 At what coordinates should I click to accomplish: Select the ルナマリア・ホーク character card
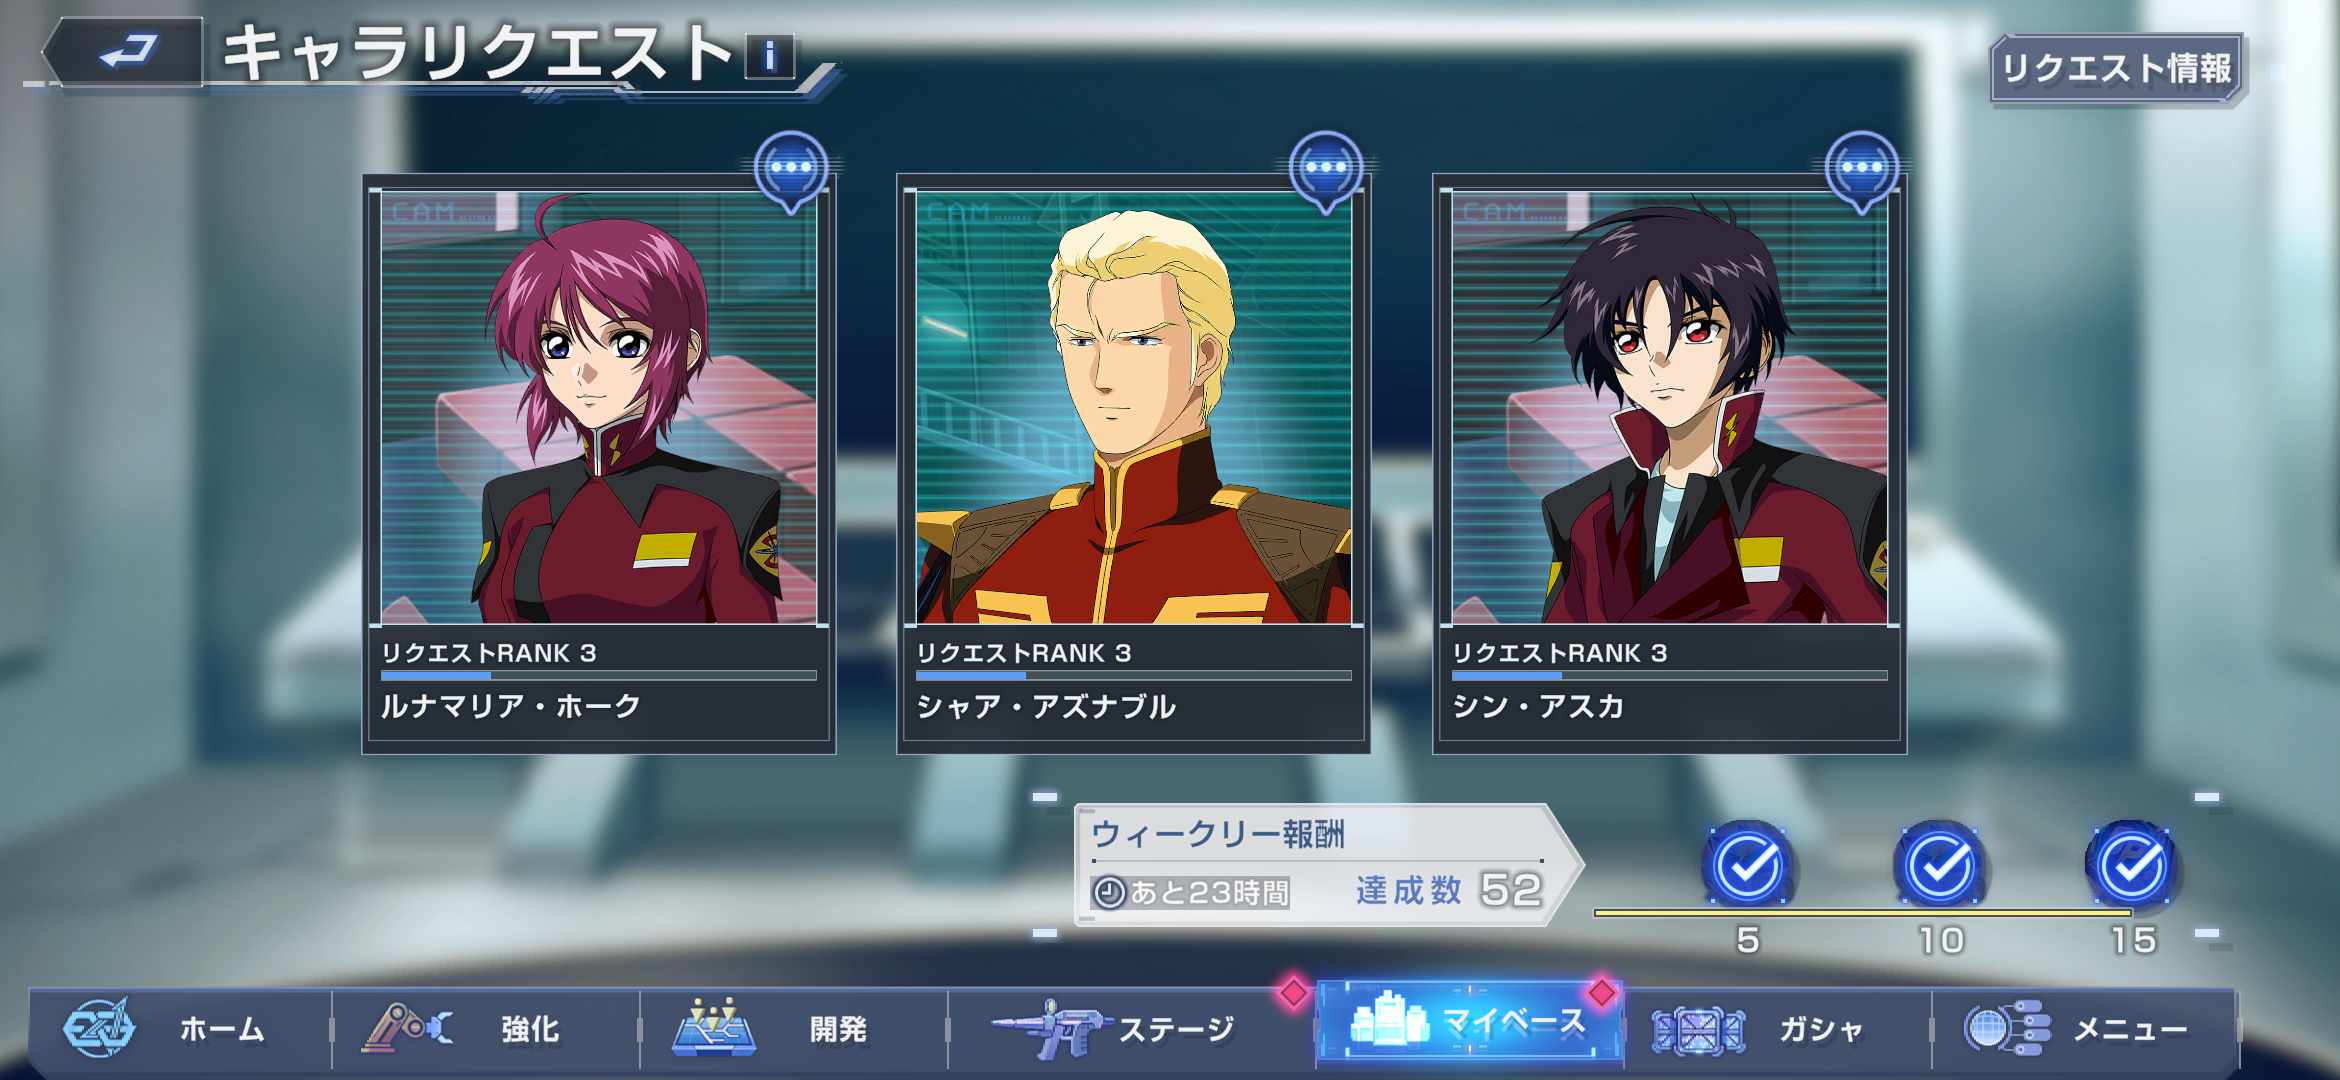(599, 464)
